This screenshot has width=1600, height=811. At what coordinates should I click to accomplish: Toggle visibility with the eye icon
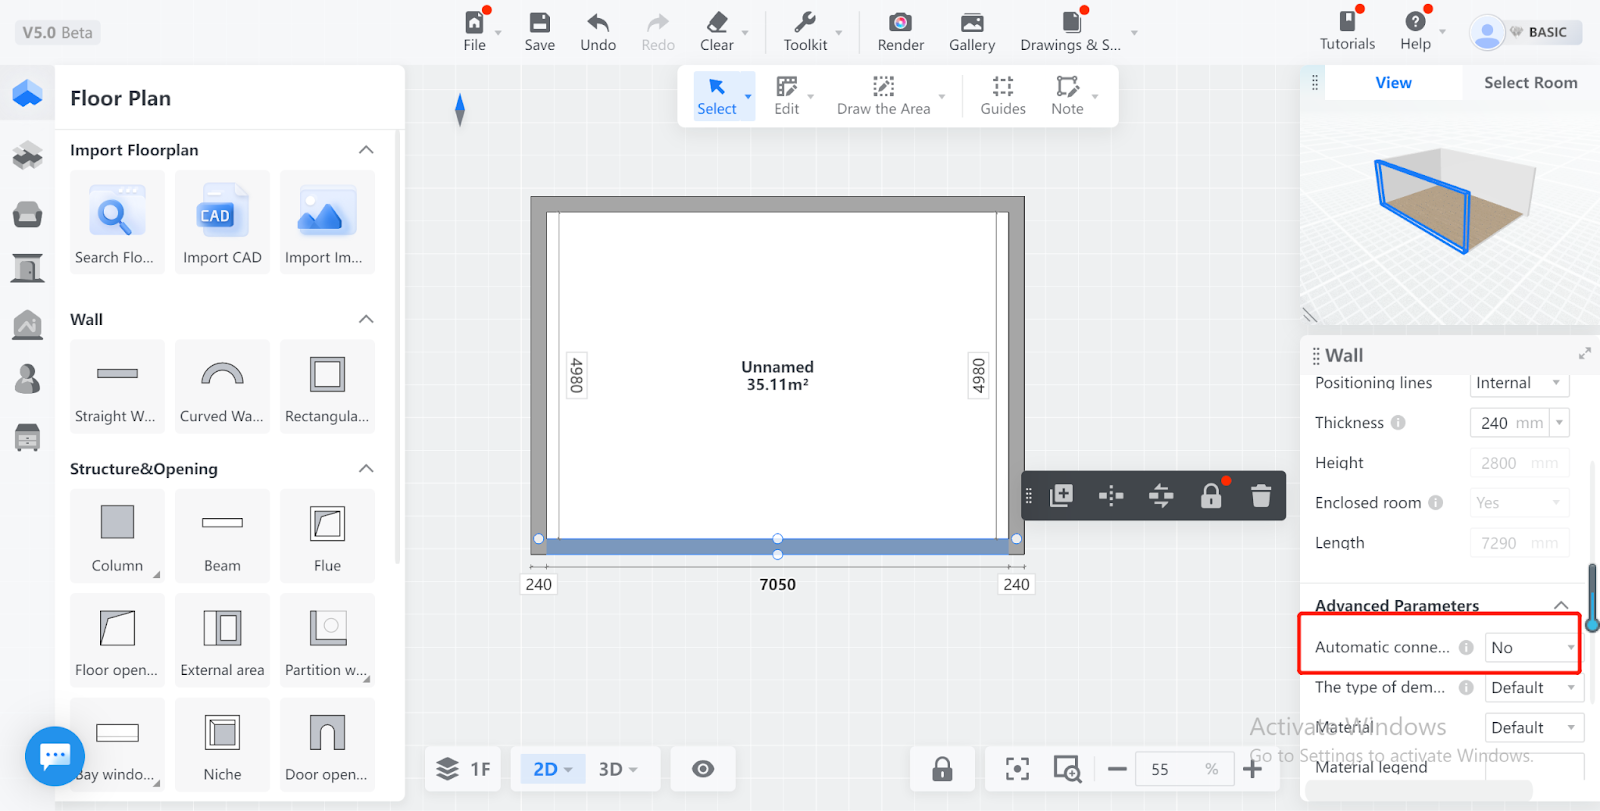[x=703, y=769]
